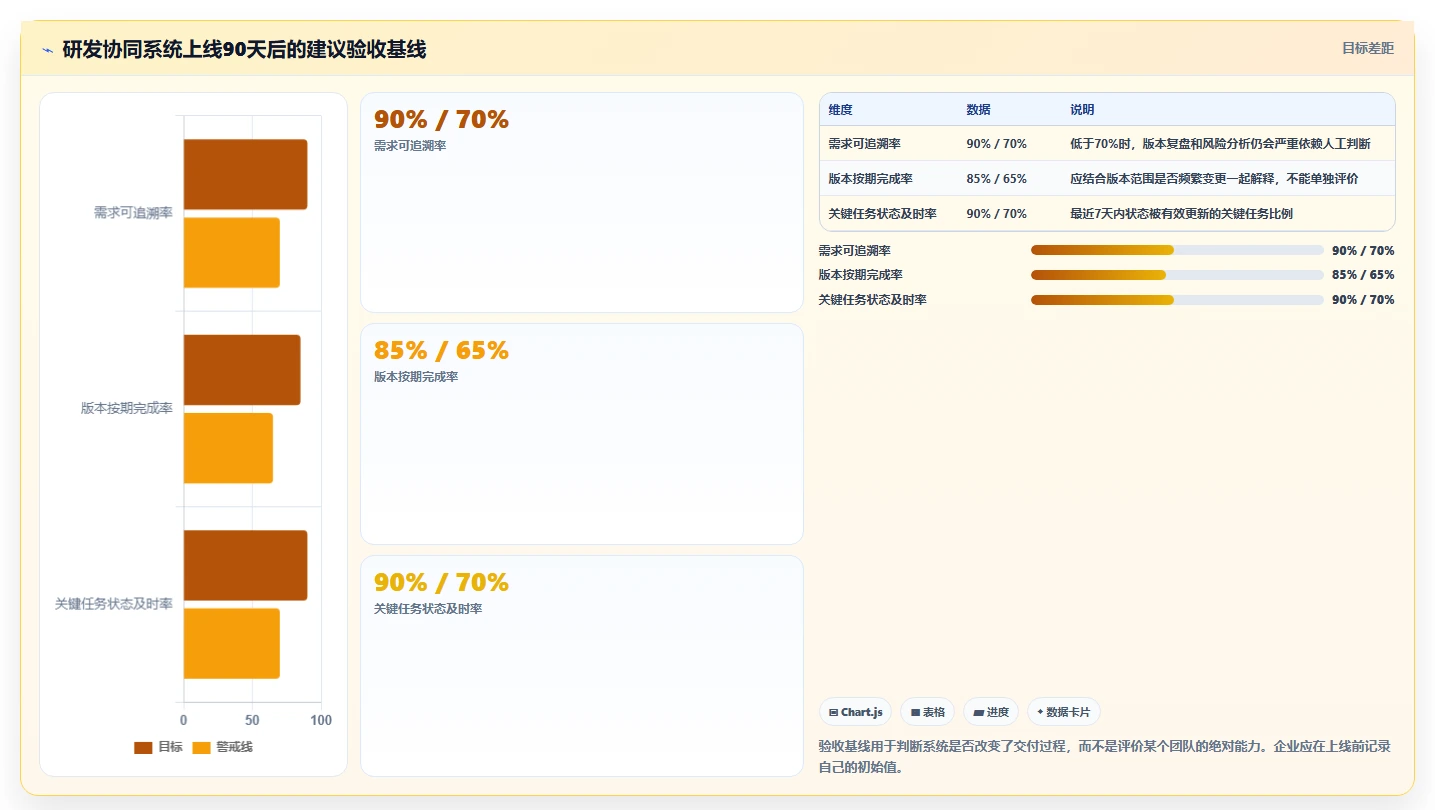Click the 警戒线 bar for 版本按期完成率
This screenshot has width=1435, height=810.
click(228, 448)
